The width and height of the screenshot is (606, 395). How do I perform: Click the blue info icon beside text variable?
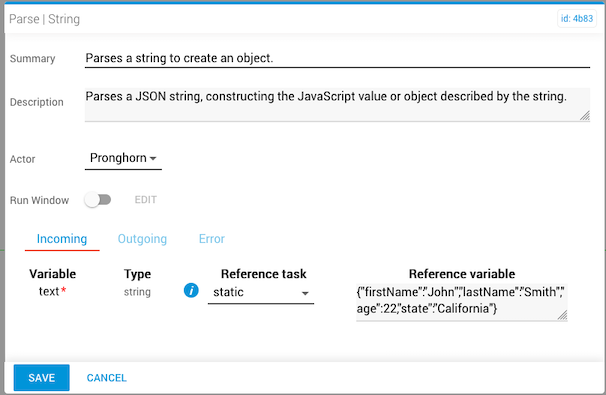[x=191, y=291]
